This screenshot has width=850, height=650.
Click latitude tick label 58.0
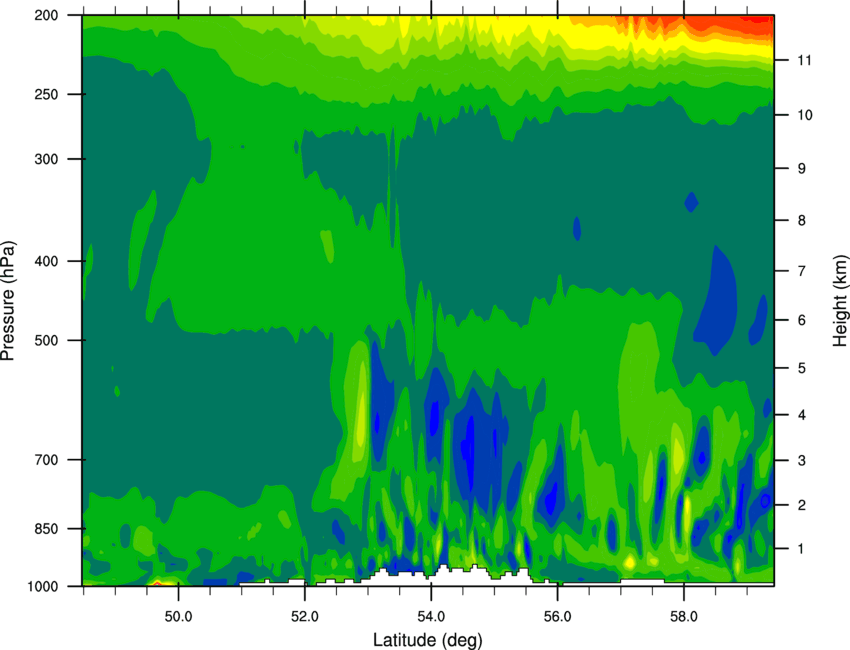pyautogui.click(x=684, y=617)
